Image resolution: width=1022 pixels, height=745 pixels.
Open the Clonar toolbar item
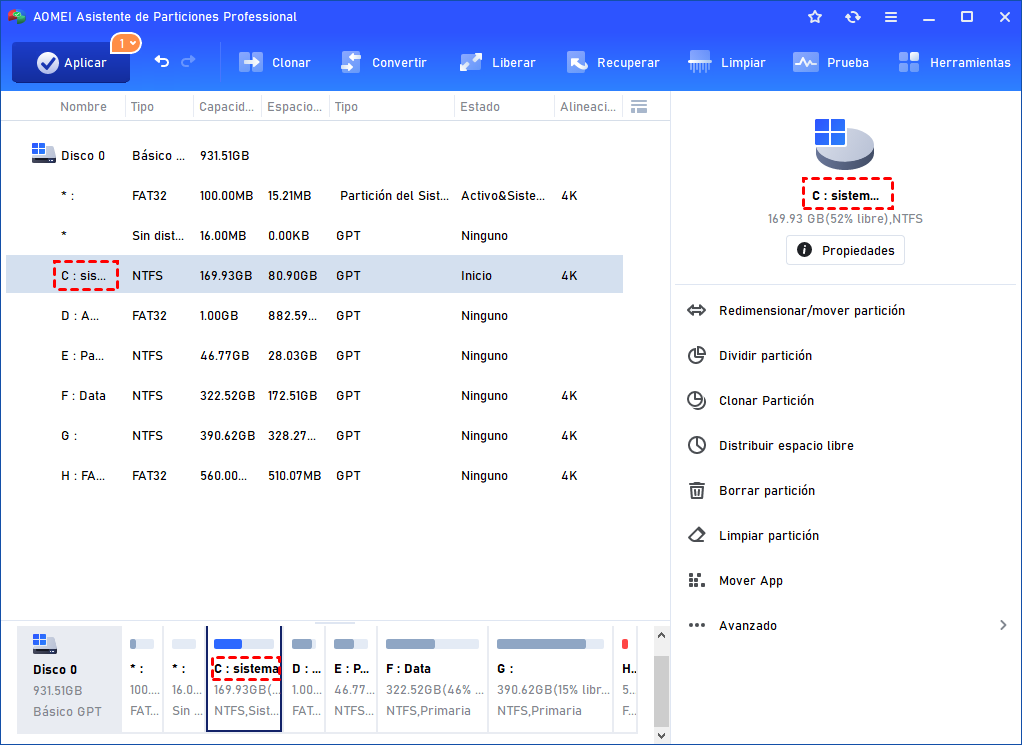coord(274,63)
